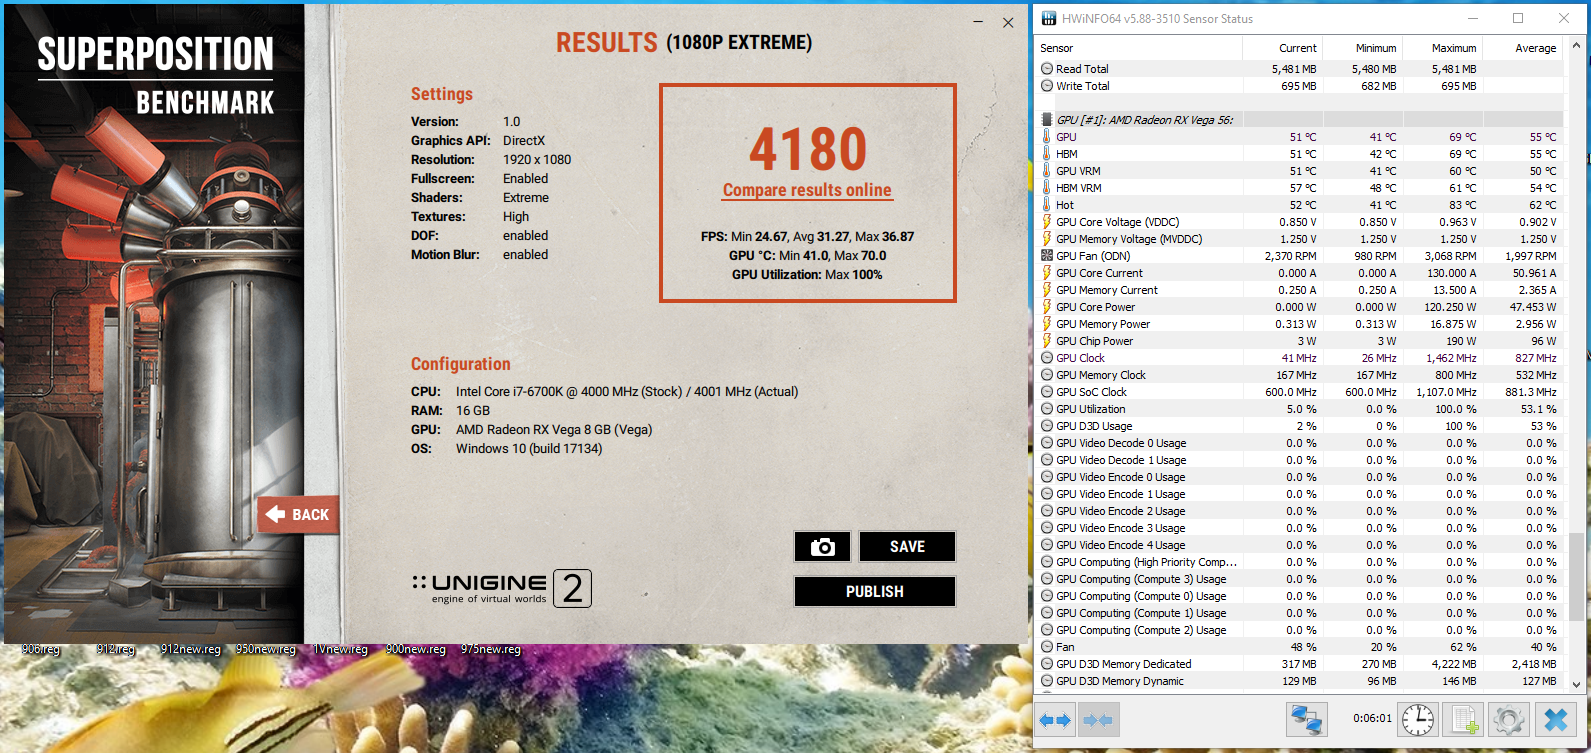Select the GPU Video Decode 0 Usage row
1591x753 pixels.
(x=1299, y=443)
